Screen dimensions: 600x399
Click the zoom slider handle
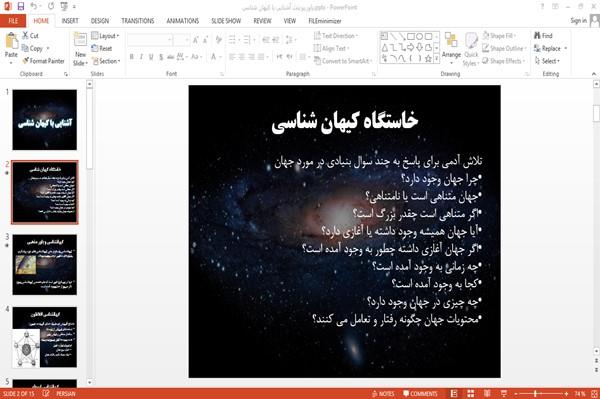(535, 394)
